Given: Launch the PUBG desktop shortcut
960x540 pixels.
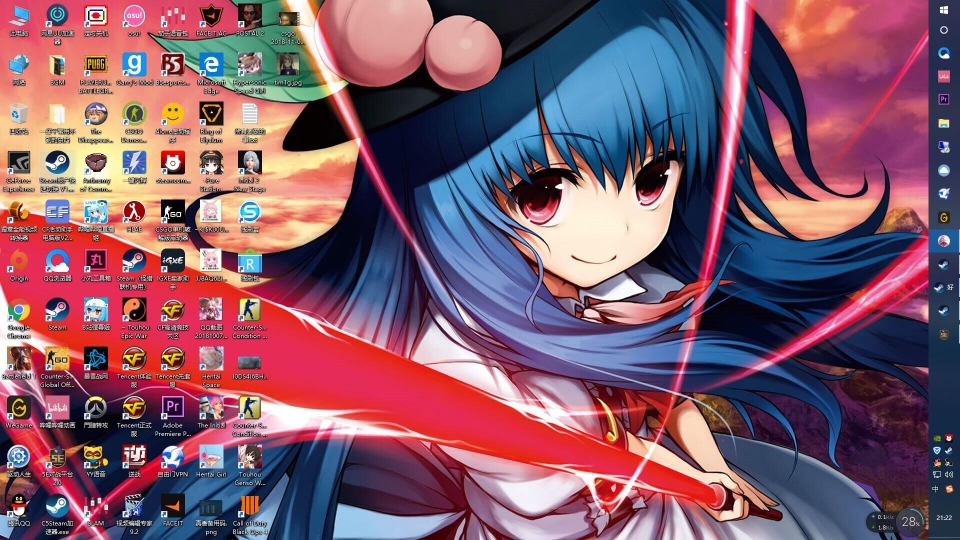Looking at the screenshot, I should pyautogui.click(x=96, y=73).
